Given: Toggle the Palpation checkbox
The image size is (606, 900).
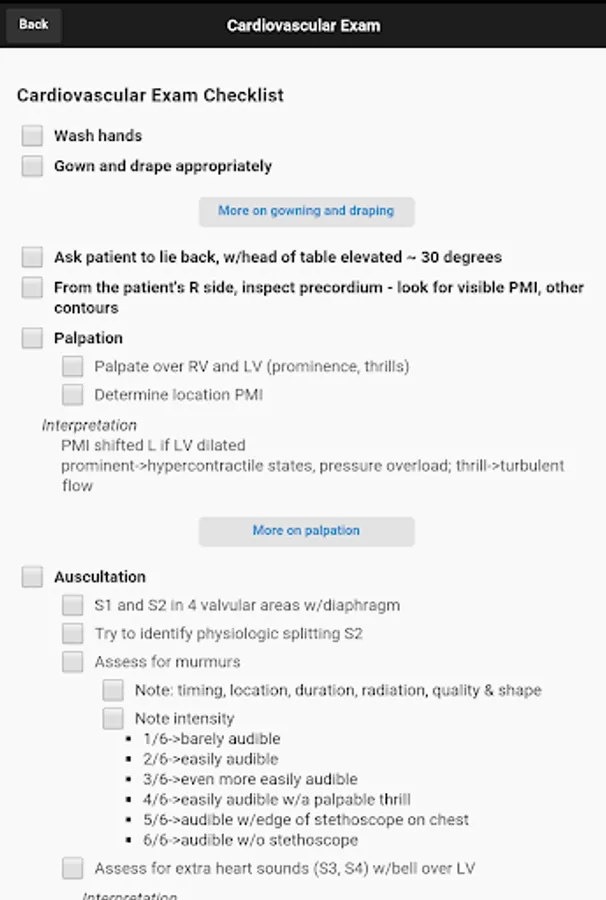Looking at the screenshot, I should point(33,338).
